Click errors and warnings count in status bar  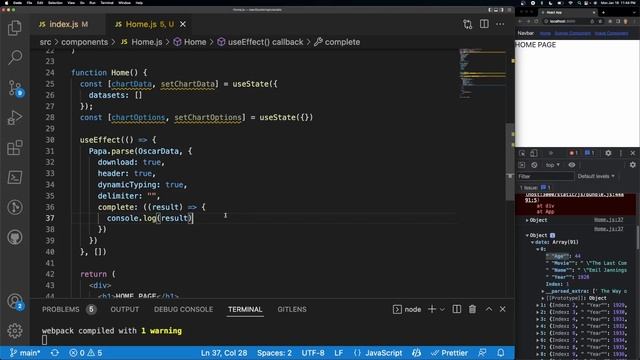[x=86, y=353]
